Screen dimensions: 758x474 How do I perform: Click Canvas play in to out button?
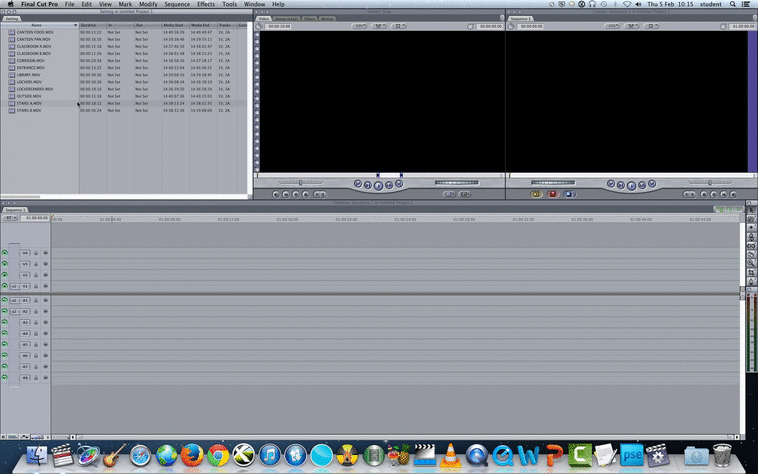(621, 185)
